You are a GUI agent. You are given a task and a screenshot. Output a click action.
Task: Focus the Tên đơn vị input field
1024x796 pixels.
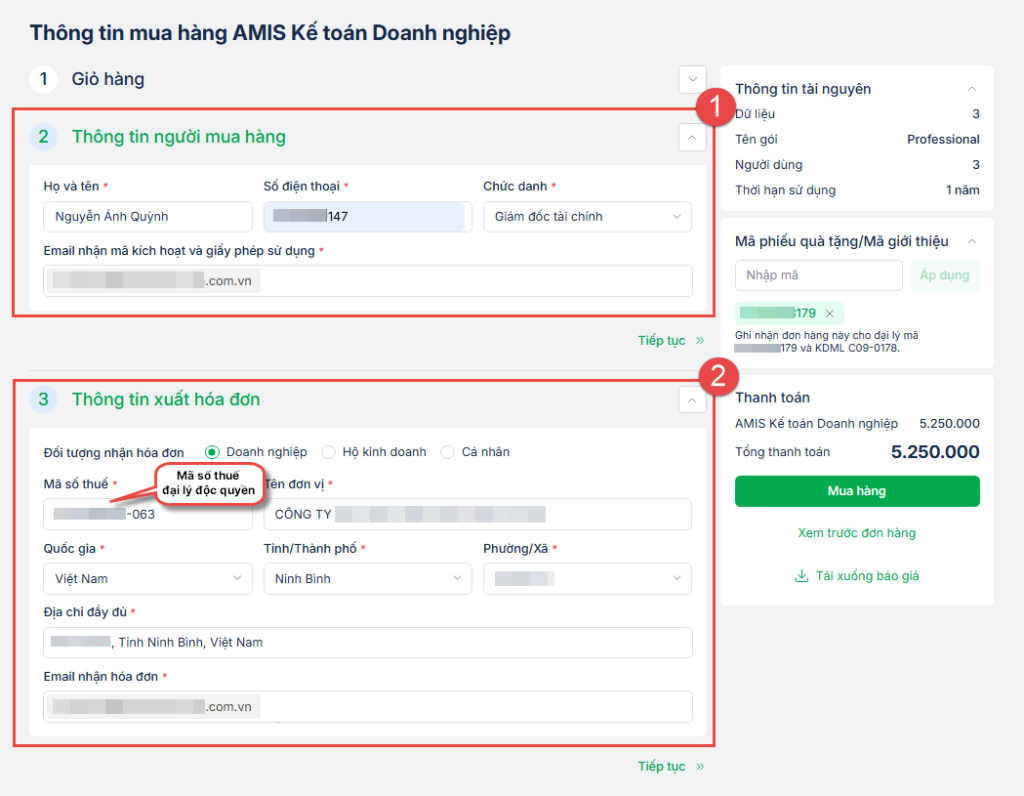pyautogui.click(x=477, y=514)
